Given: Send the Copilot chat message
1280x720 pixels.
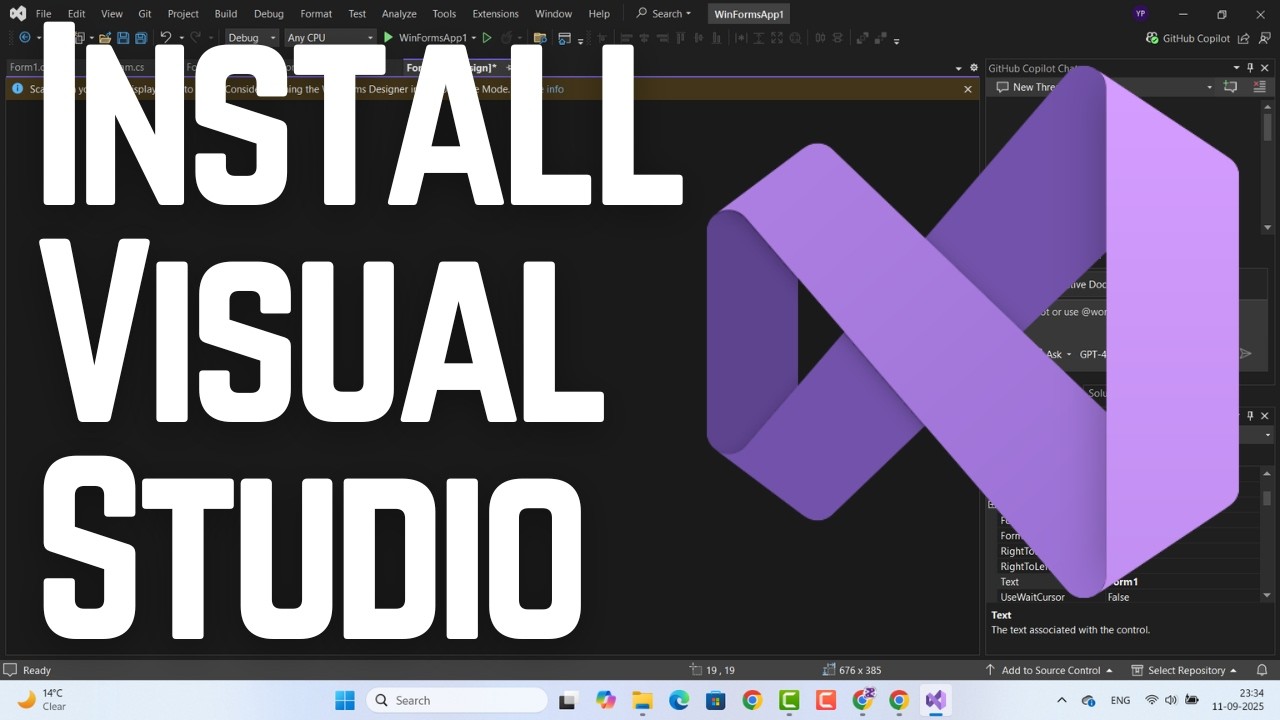Looking at the screenshot, I should click(x=1245, y=354).
